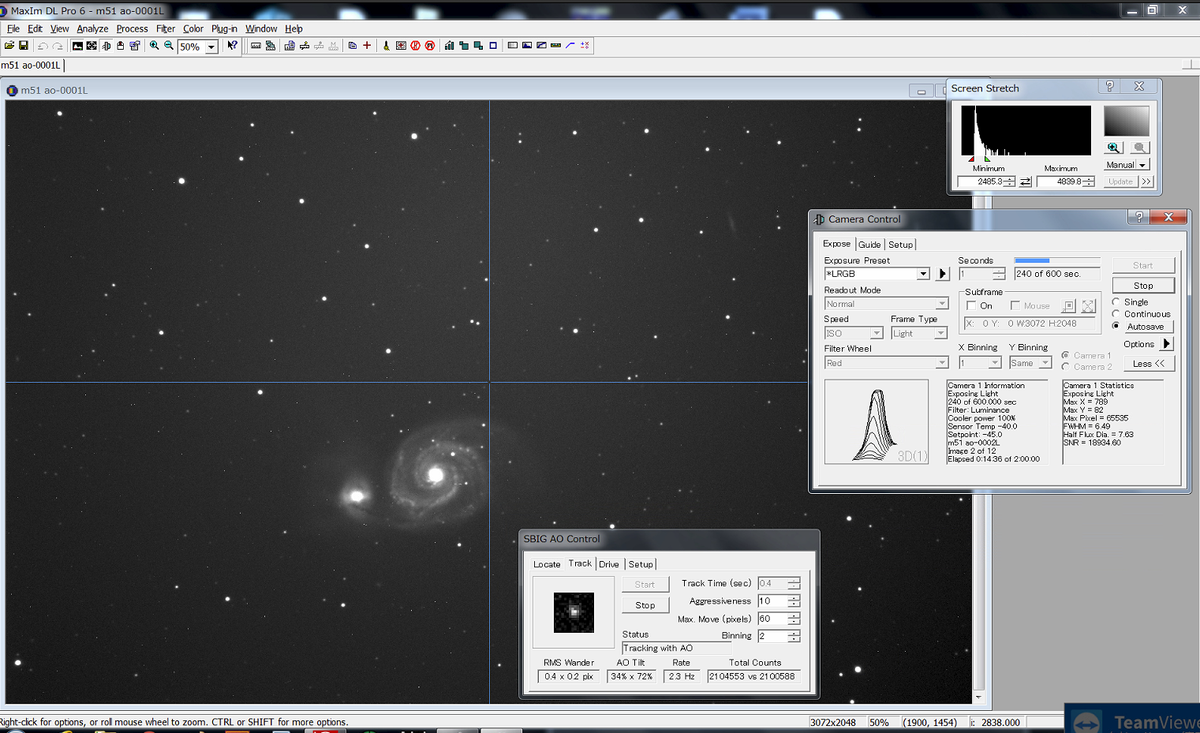Click the Camera Control help question mark

[x=1138, y=217]
